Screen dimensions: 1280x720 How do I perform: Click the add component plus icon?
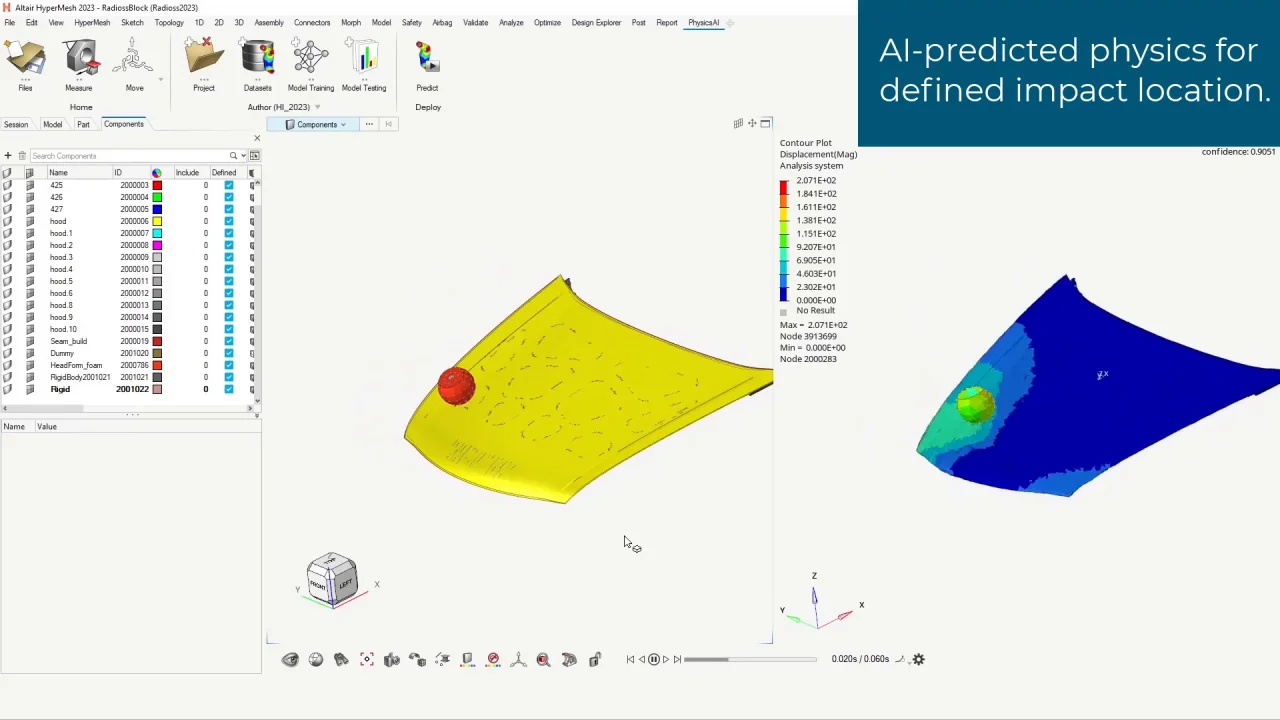coord(8,156)
